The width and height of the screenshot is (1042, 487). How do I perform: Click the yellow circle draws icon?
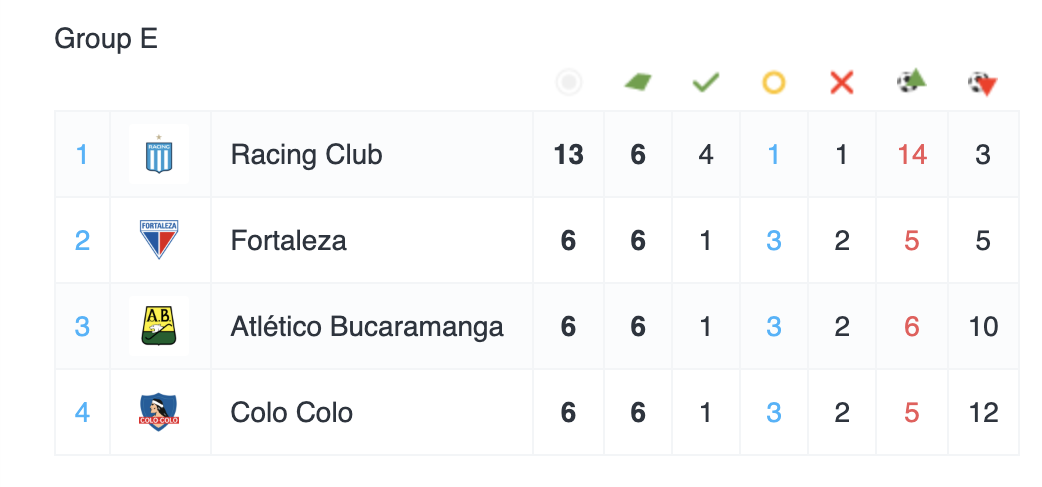pyautogui.click(x=774, y=82)
